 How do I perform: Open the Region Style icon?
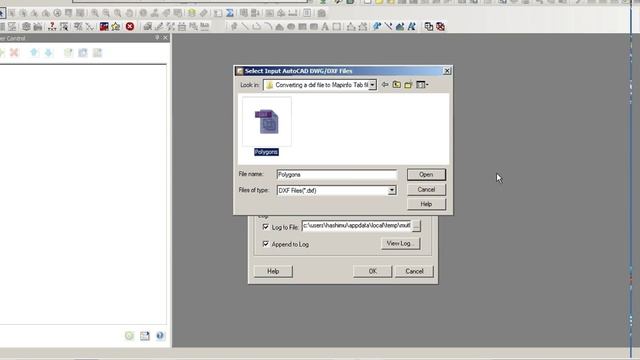tap(400, 27)
